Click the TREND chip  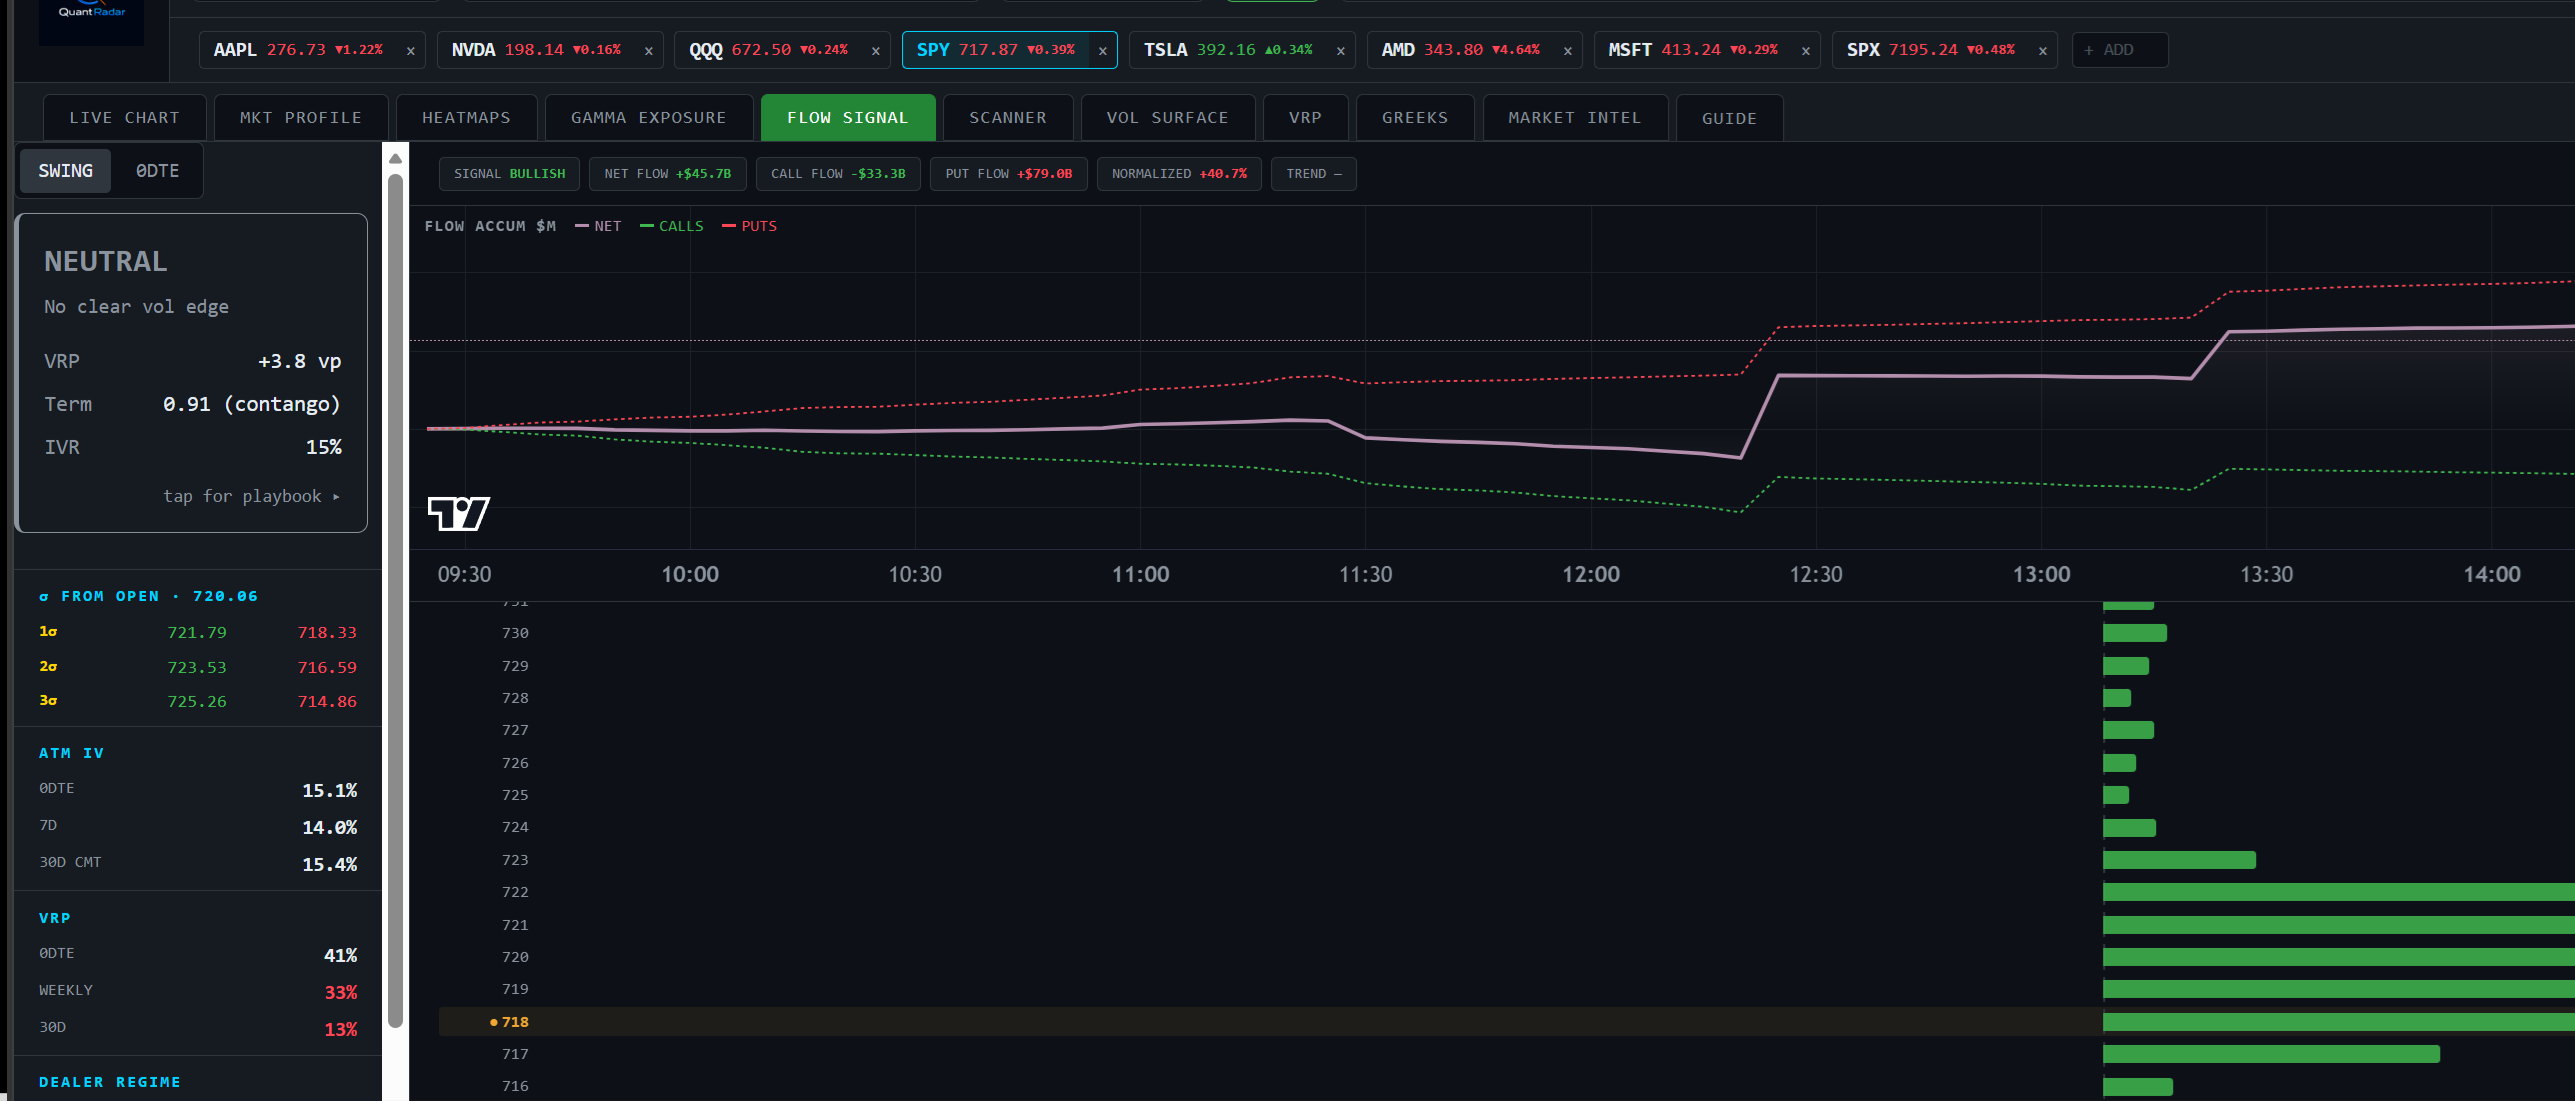tap(1314, 174)
